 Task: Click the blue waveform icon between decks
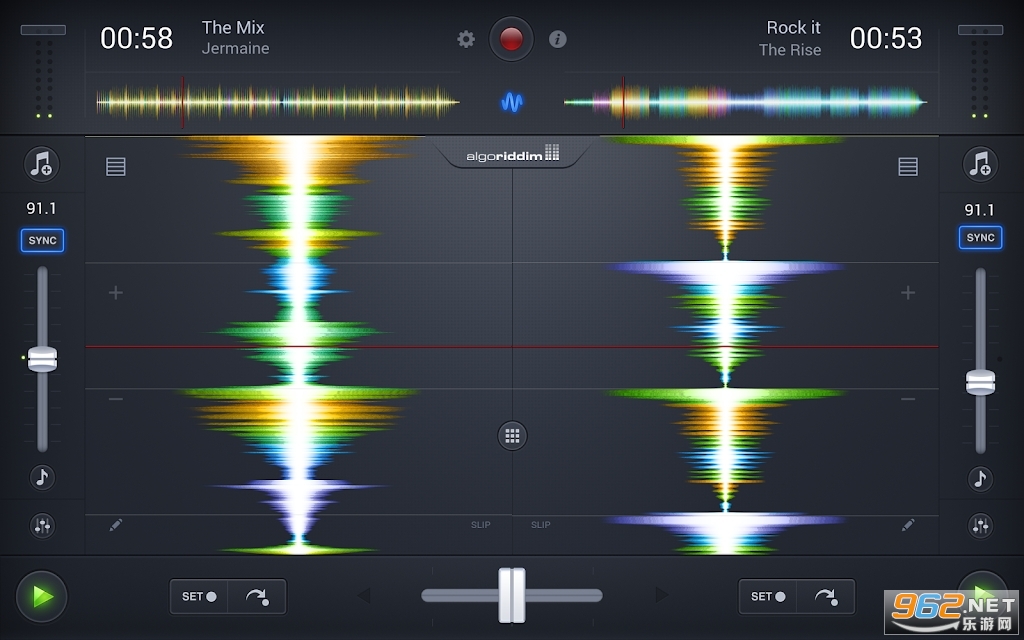[512, 102]
